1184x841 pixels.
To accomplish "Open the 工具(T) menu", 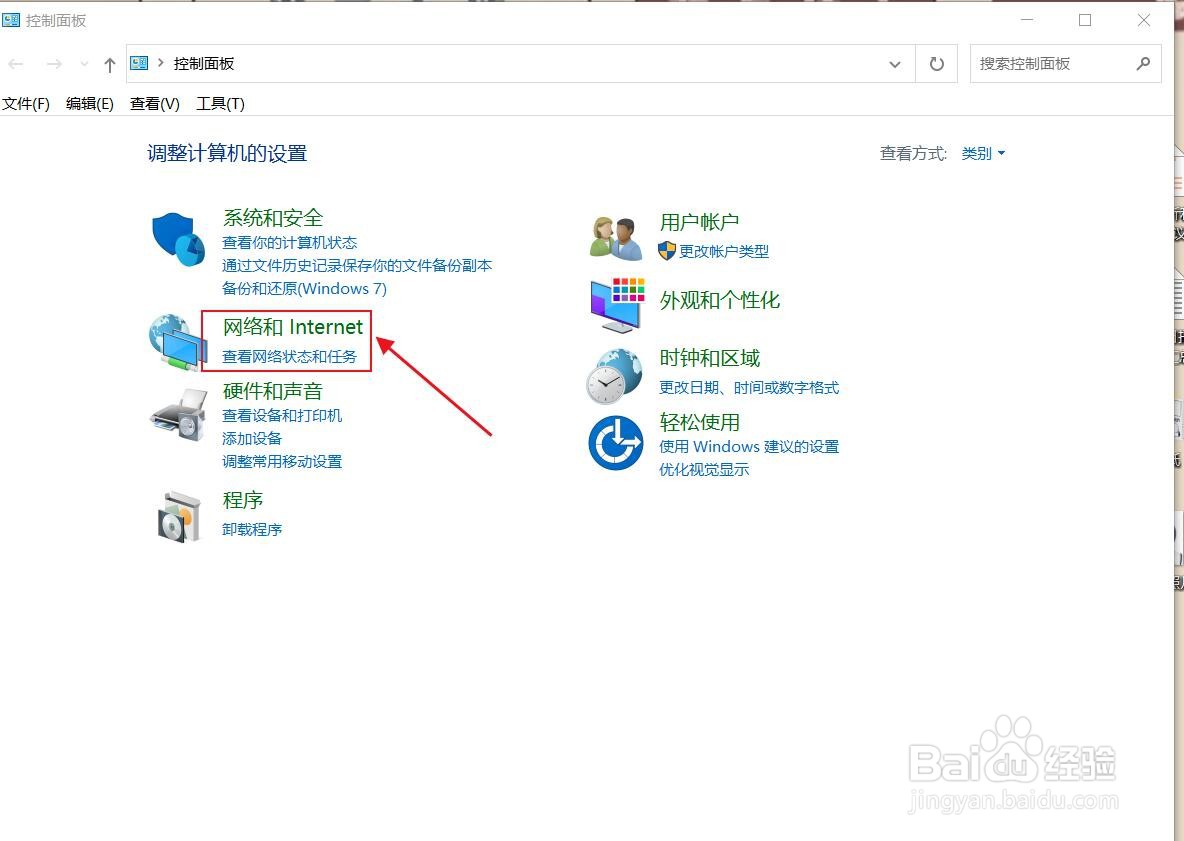I will tap(219, 103).
